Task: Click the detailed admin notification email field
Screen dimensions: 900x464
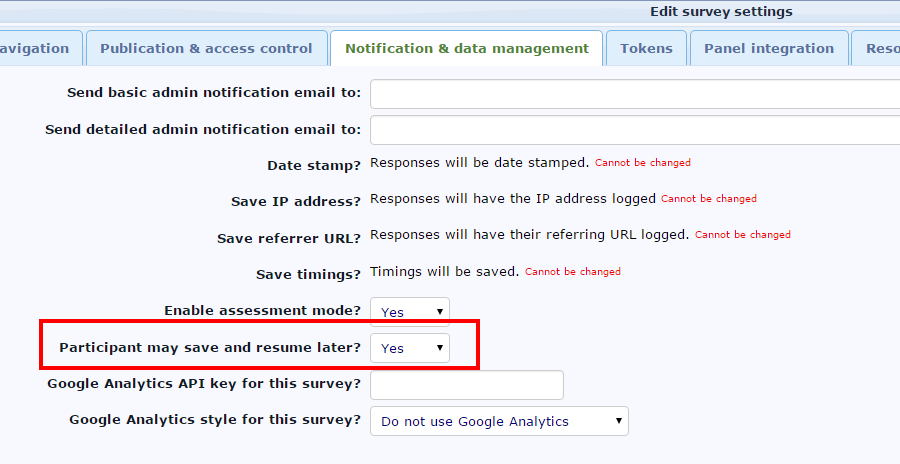Action: (634, 130)
